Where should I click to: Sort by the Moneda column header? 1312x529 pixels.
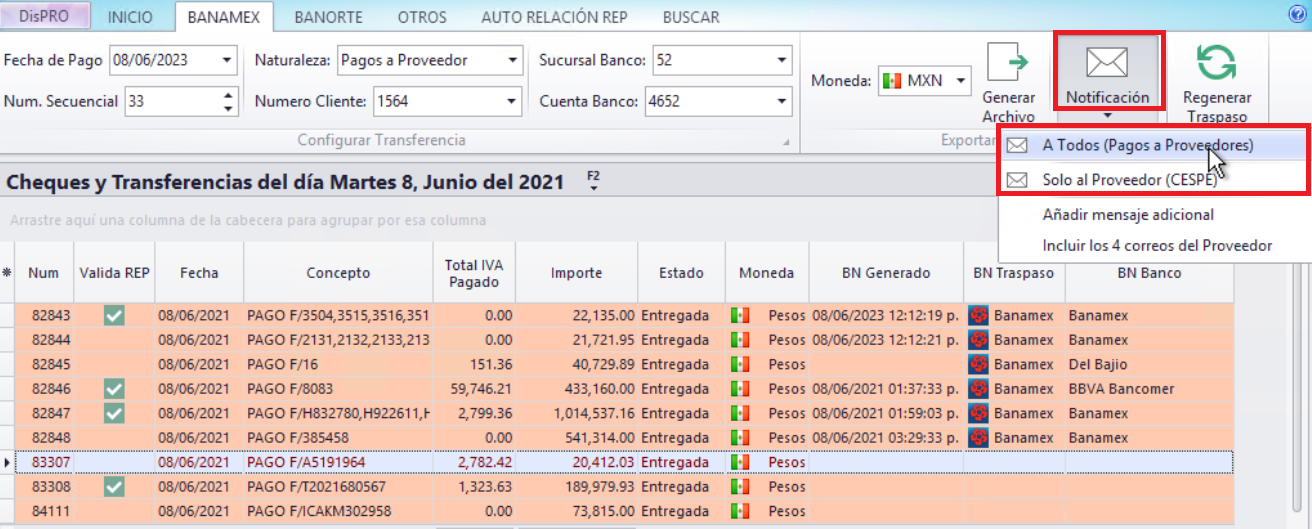click(x=766, y=273)
